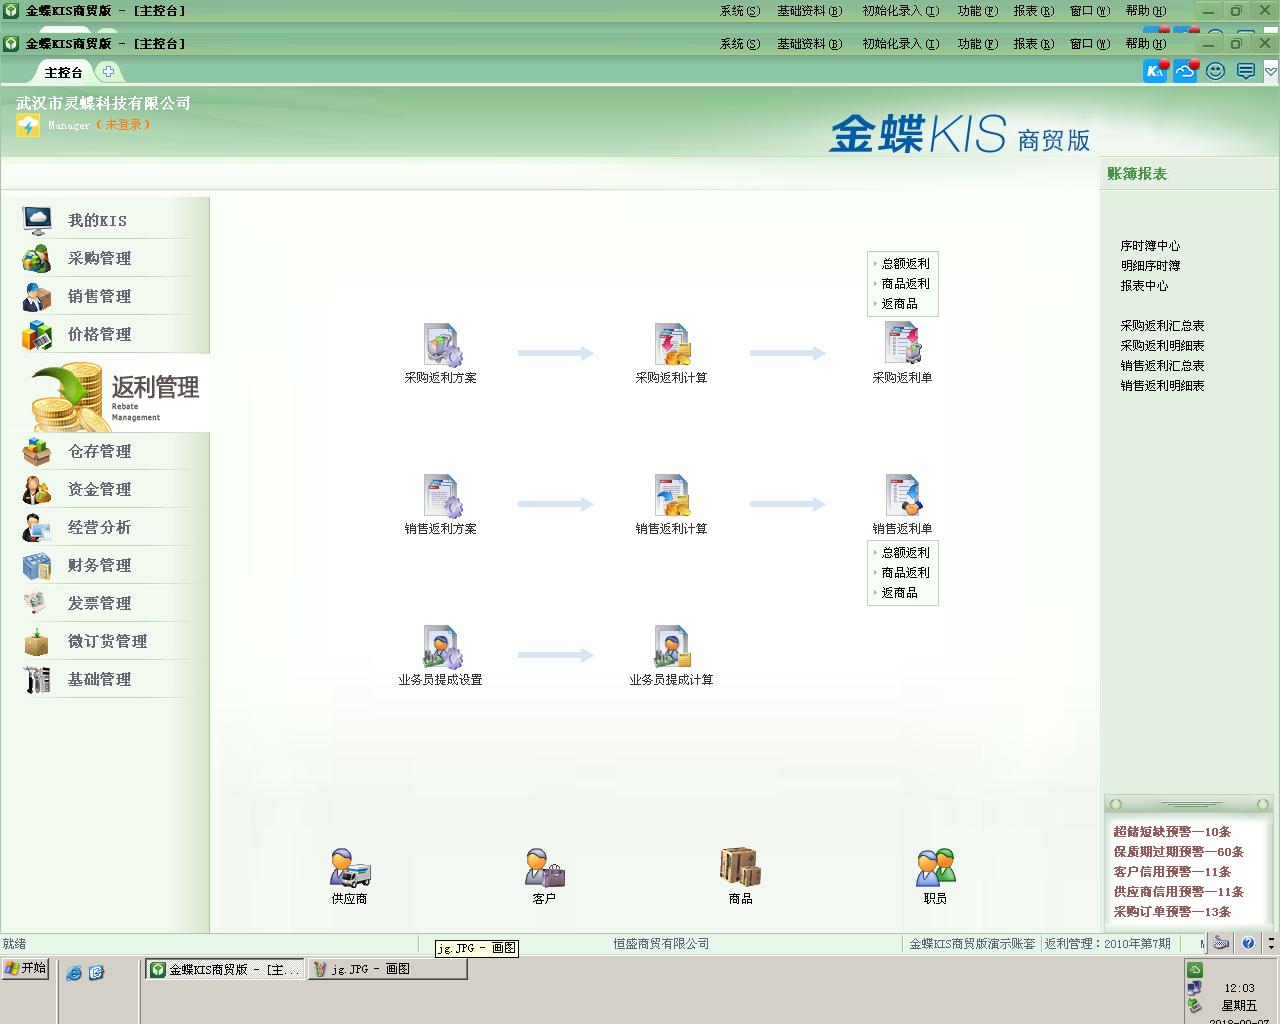
Task: Open the 商品 goods icon
Action: coord(740,867)
